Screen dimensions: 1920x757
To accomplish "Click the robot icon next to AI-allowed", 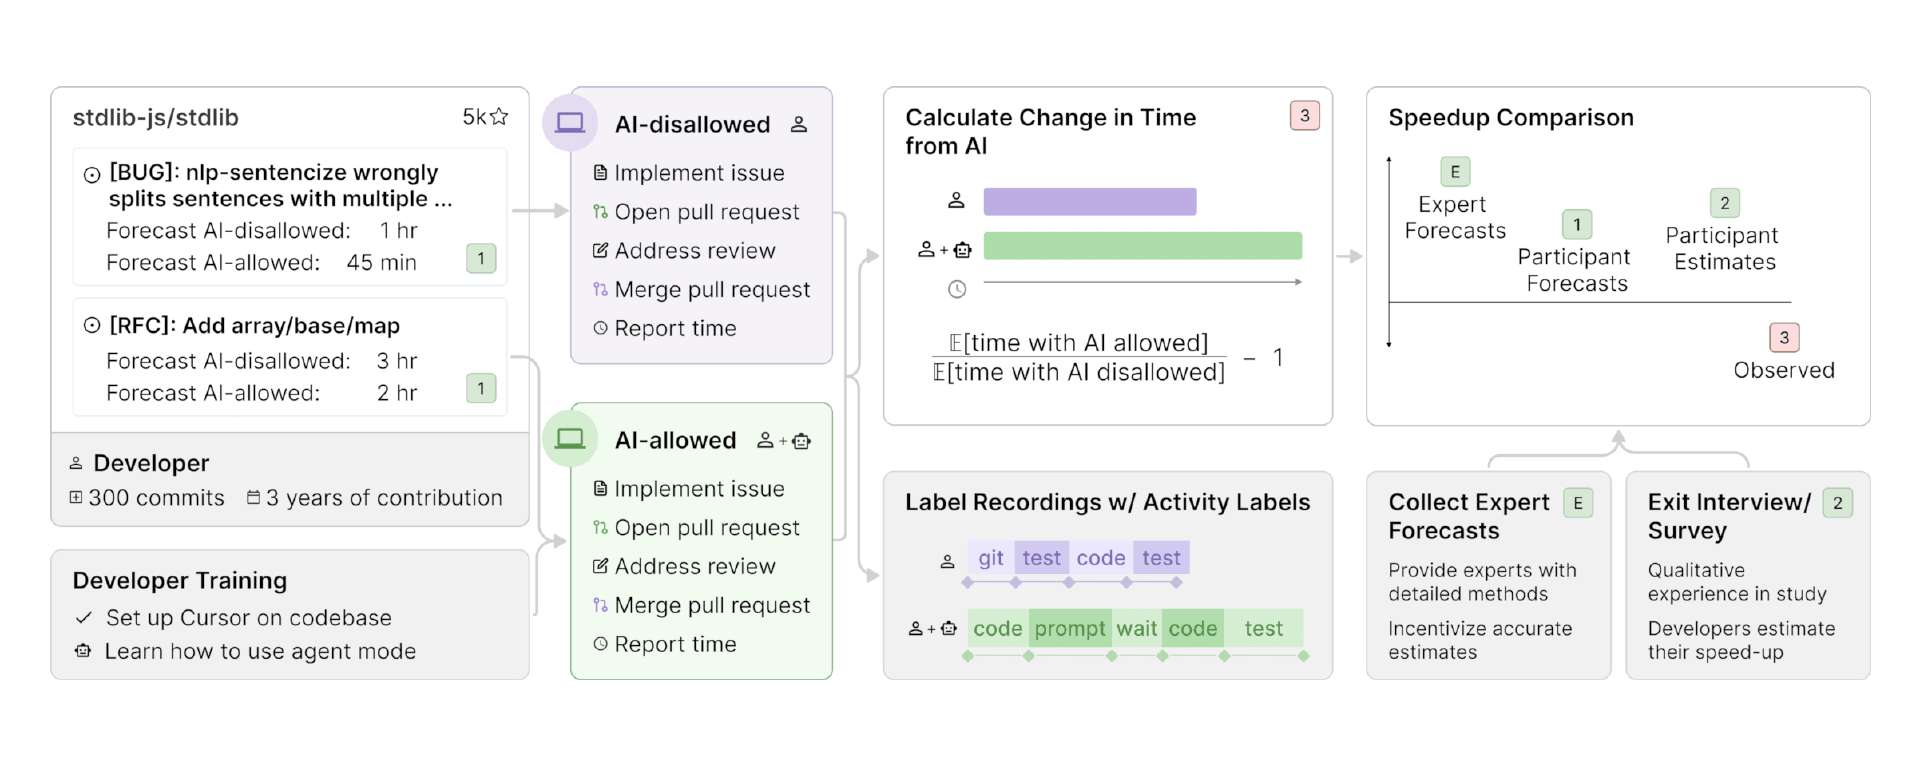I will [802, 441].
